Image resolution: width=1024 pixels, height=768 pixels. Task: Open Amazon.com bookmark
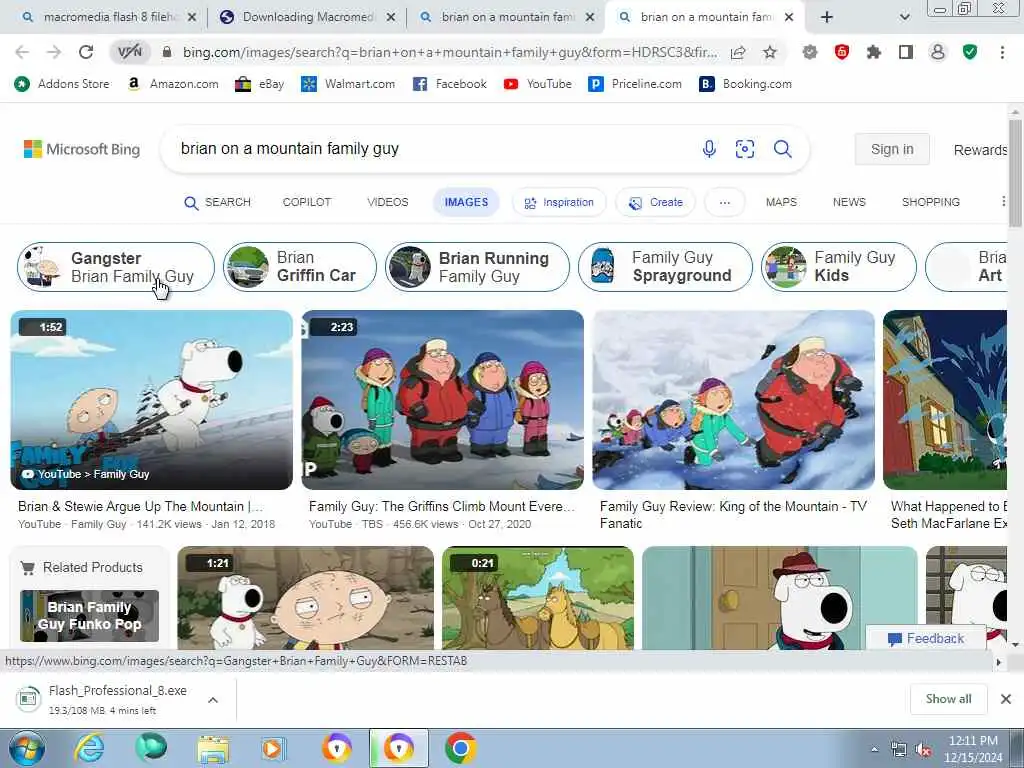coord(173,84)
